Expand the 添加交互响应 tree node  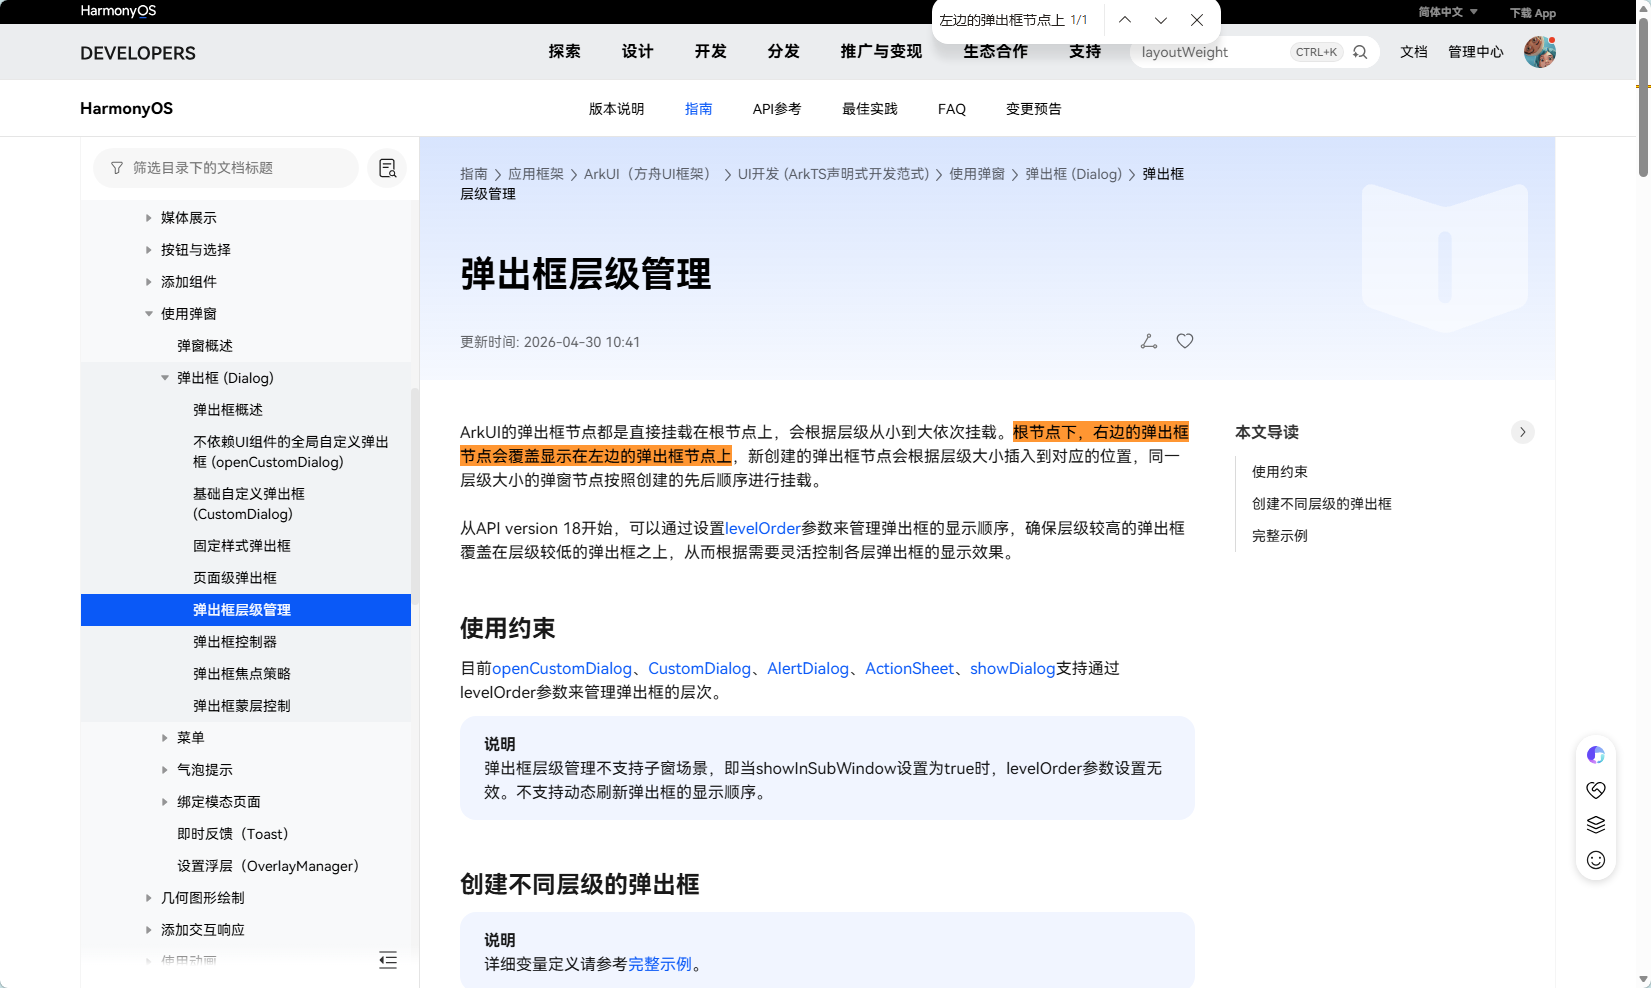coord(149,930)
